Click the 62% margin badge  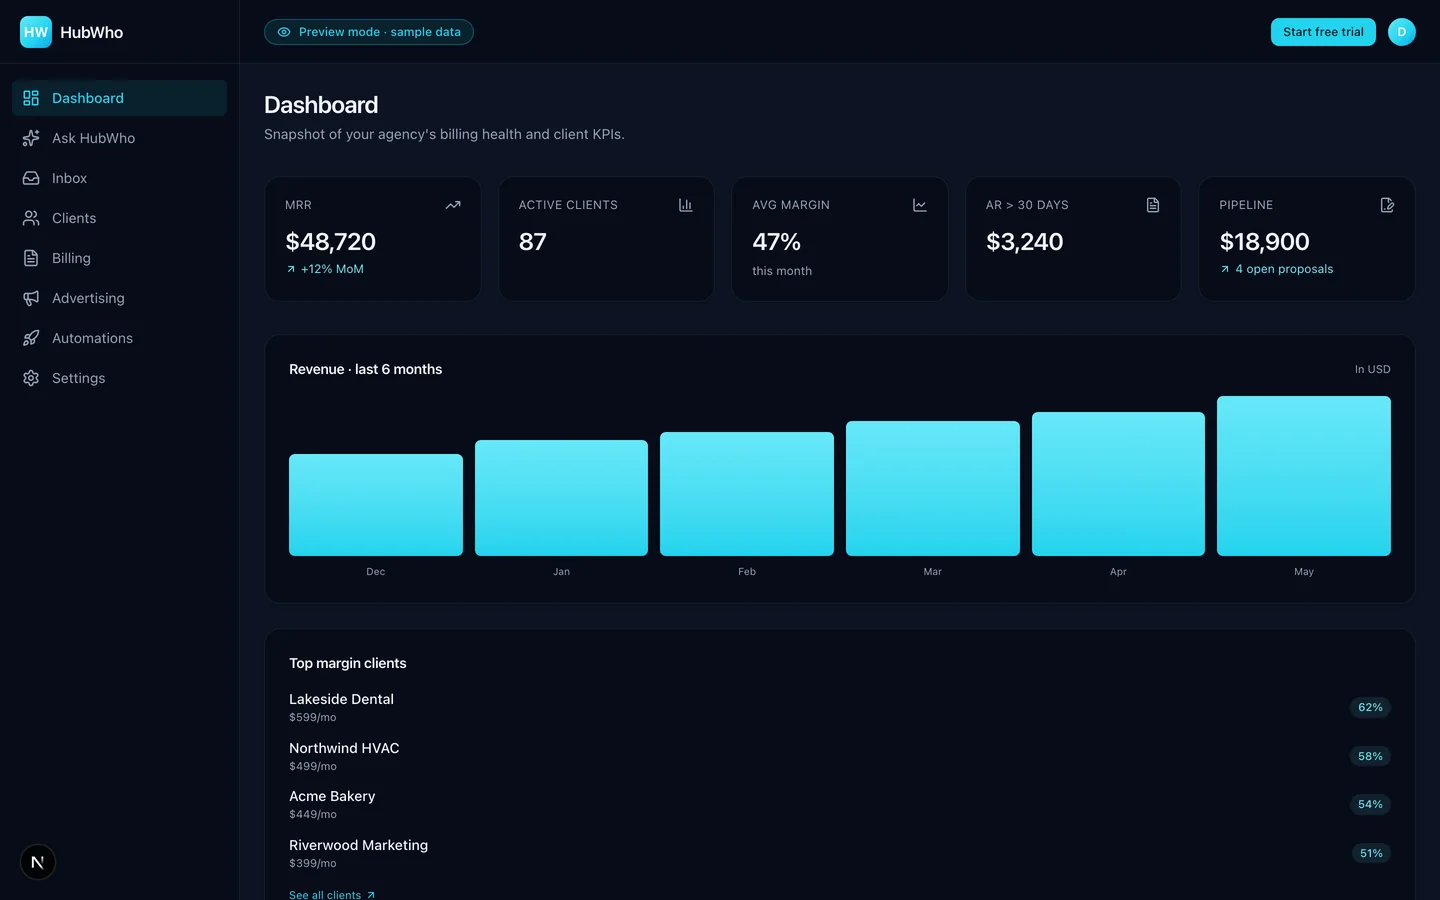pos(1370,707)
